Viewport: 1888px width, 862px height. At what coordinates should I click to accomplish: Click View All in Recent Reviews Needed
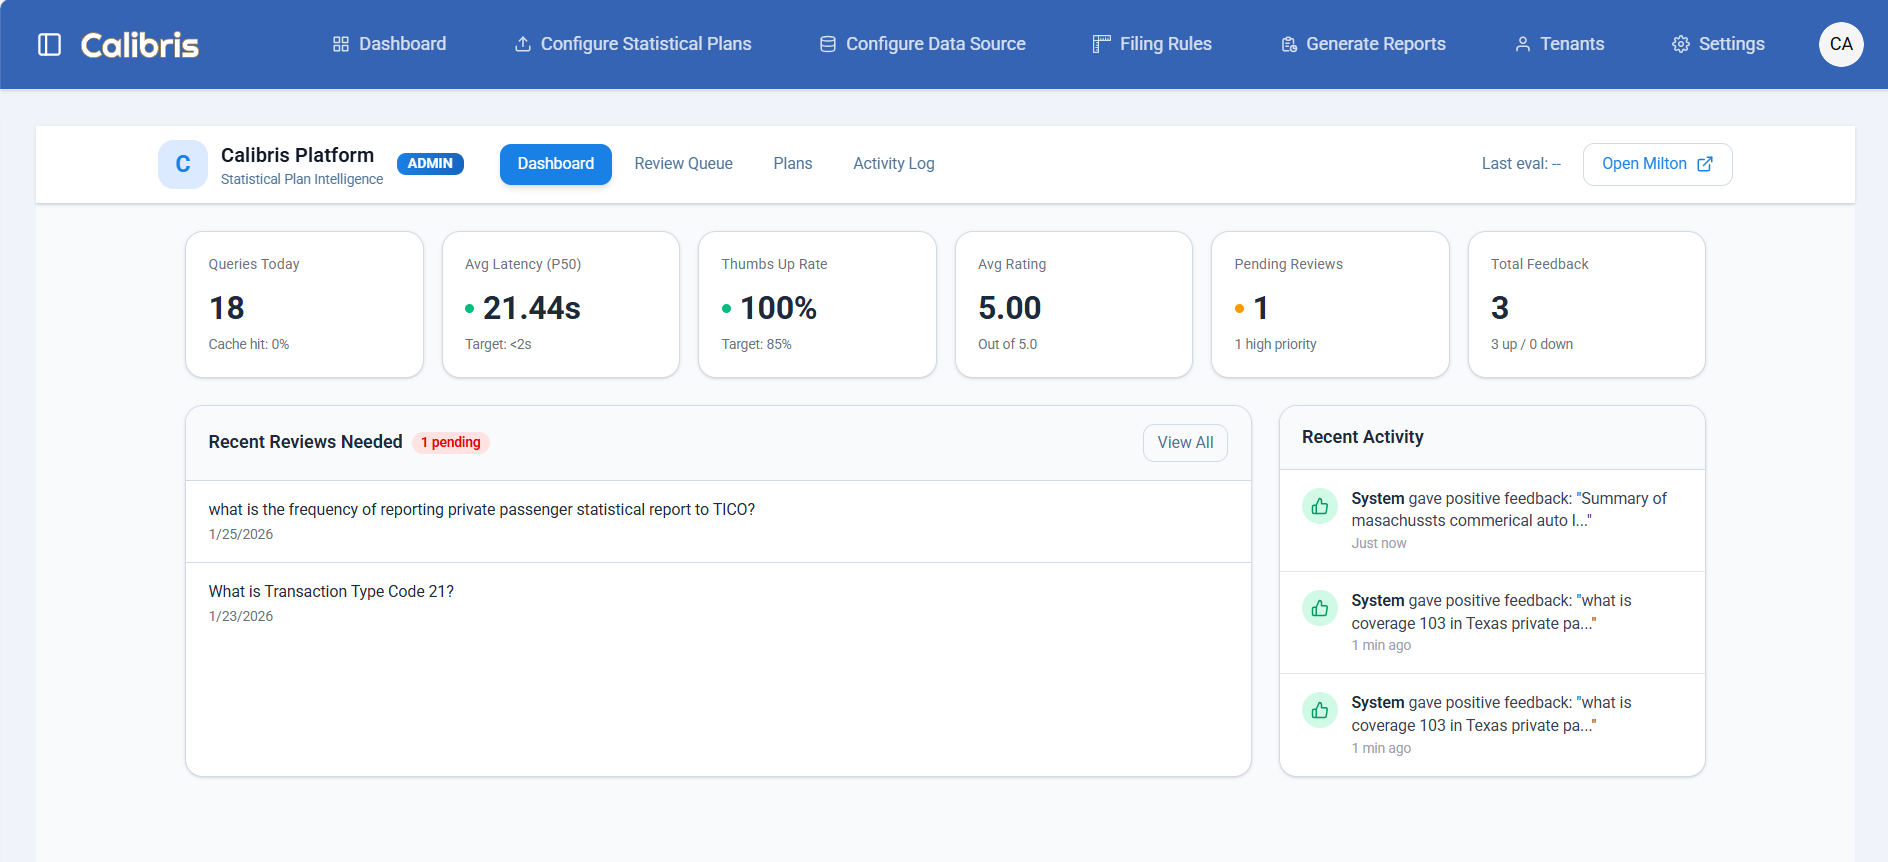pyautogui.click(x=1185, y=443)
